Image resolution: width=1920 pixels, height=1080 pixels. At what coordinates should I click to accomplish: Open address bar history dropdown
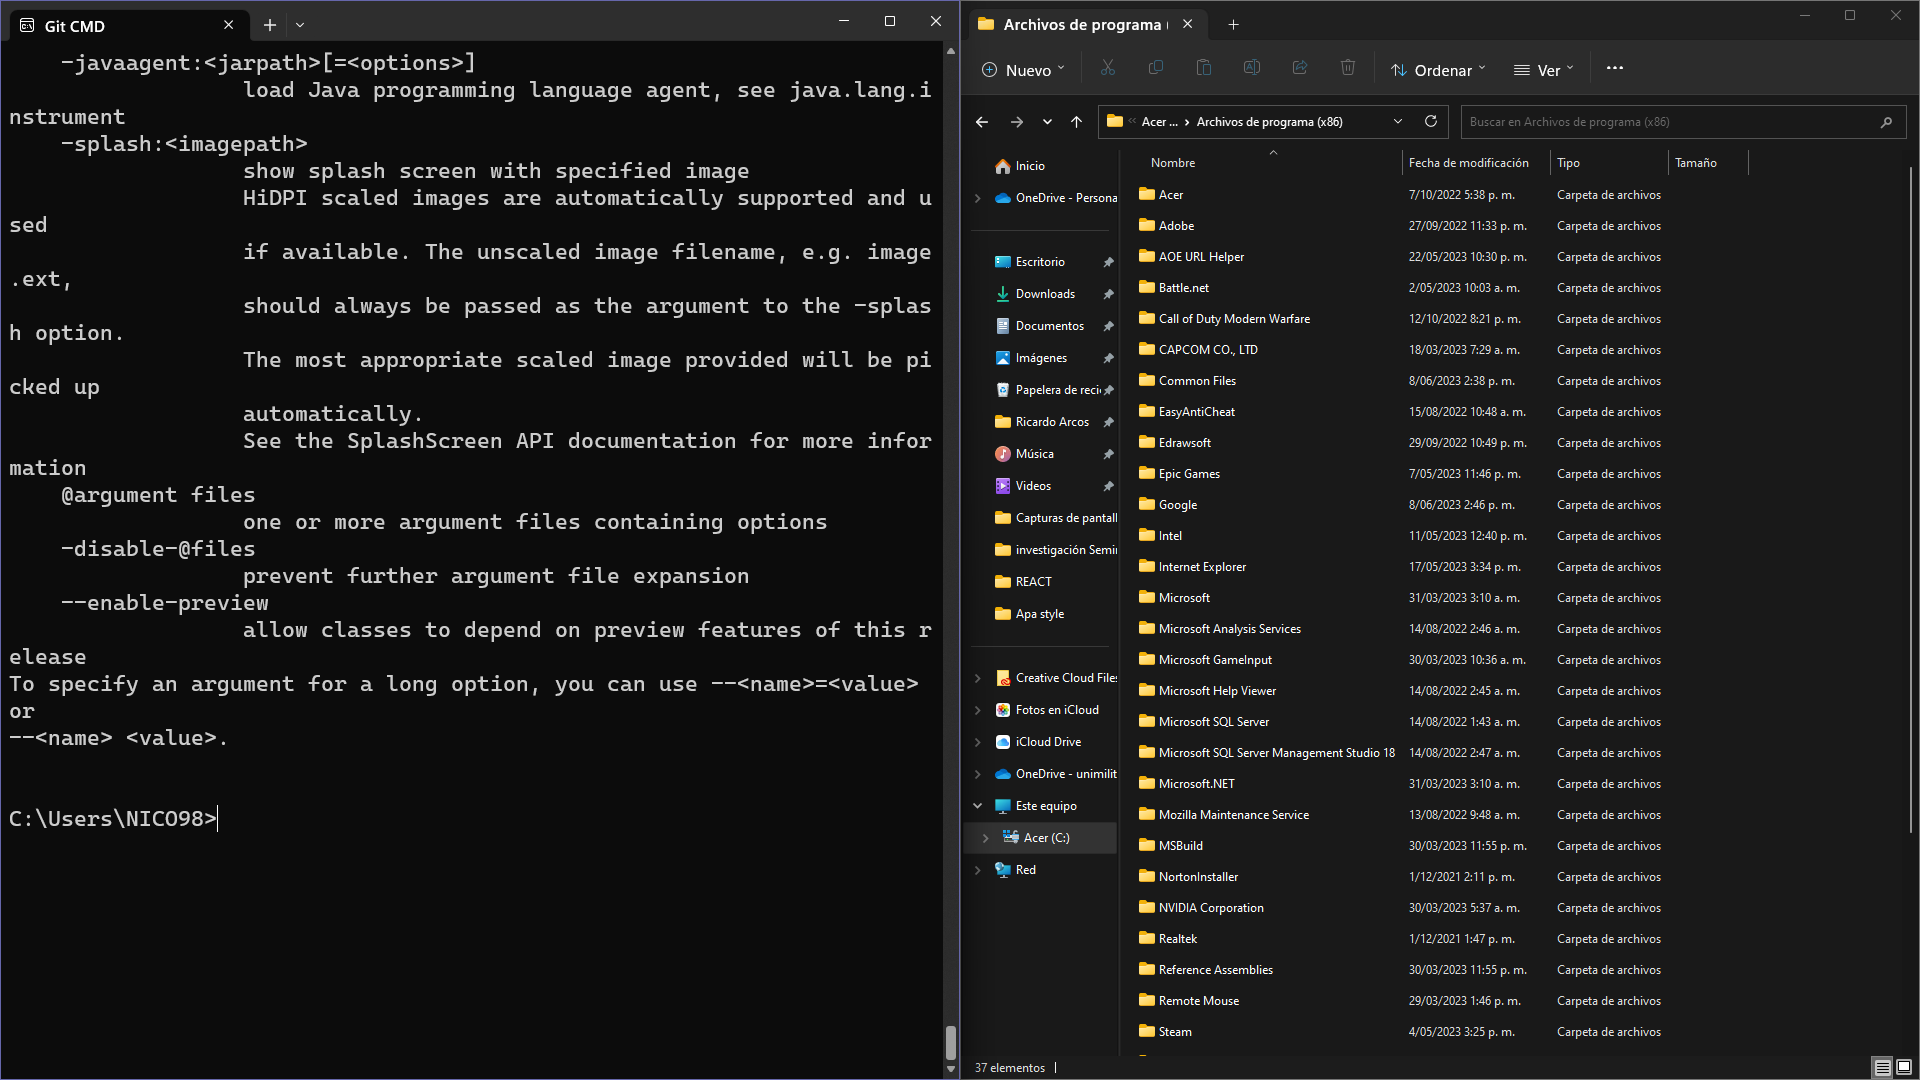tap(1398, 122)
